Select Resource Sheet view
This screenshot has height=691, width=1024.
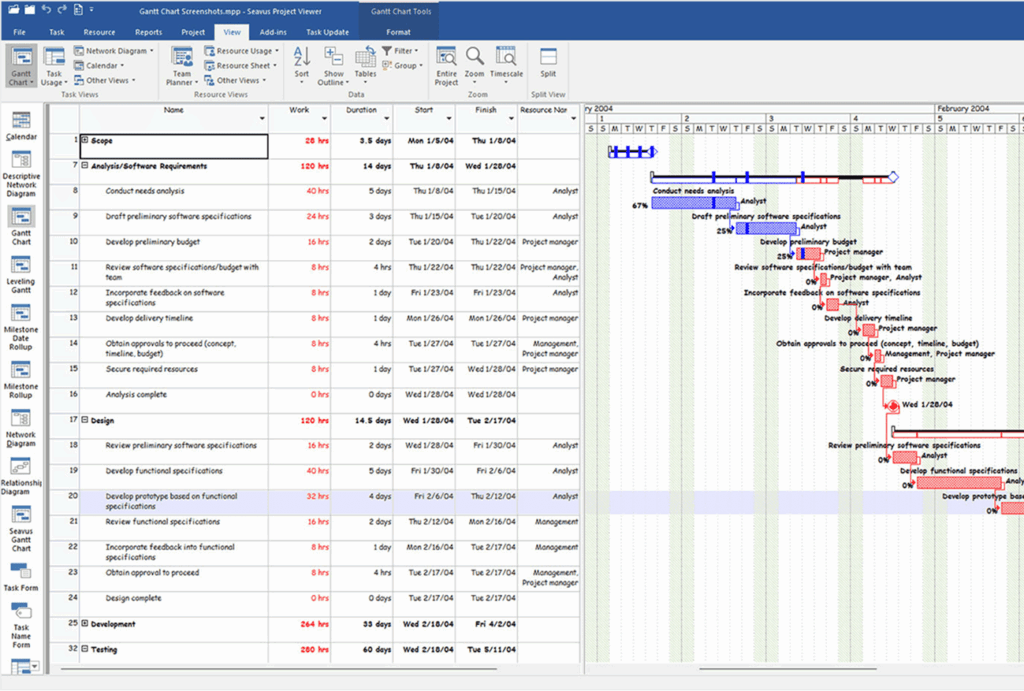coord(240,65)
